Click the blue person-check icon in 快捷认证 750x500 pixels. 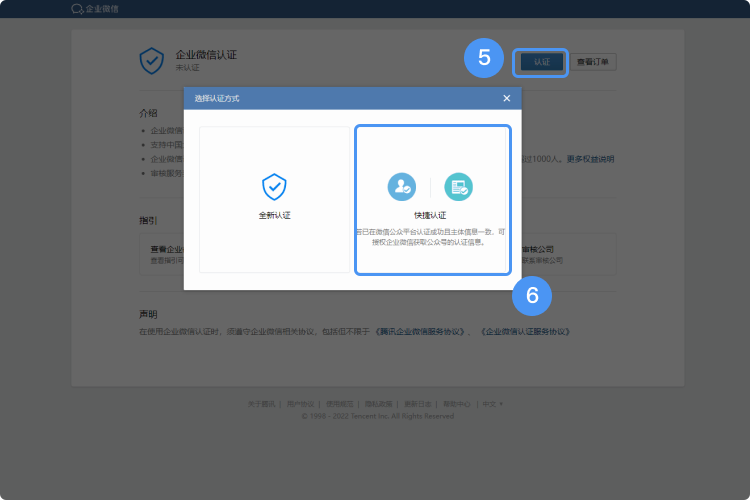pos(402,187)
